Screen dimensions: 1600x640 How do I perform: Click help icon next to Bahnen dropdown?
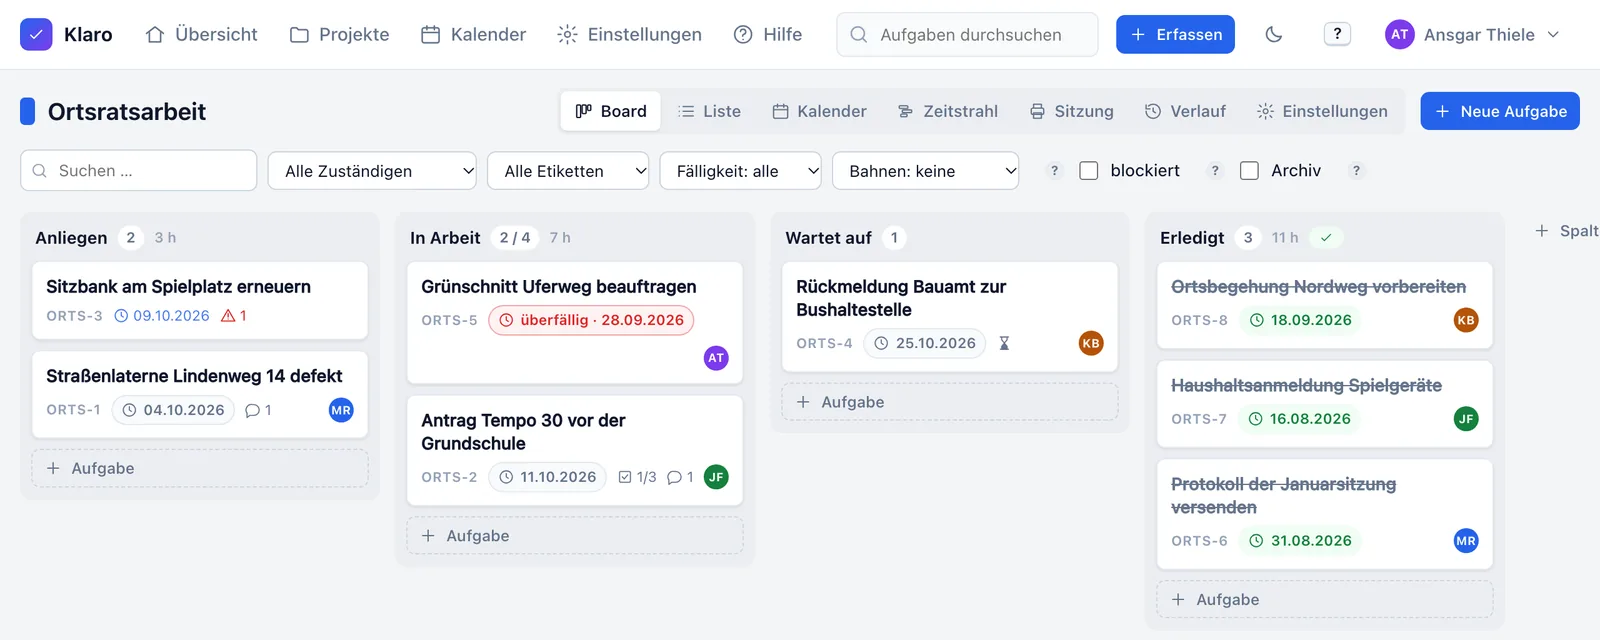(1054, 171)
